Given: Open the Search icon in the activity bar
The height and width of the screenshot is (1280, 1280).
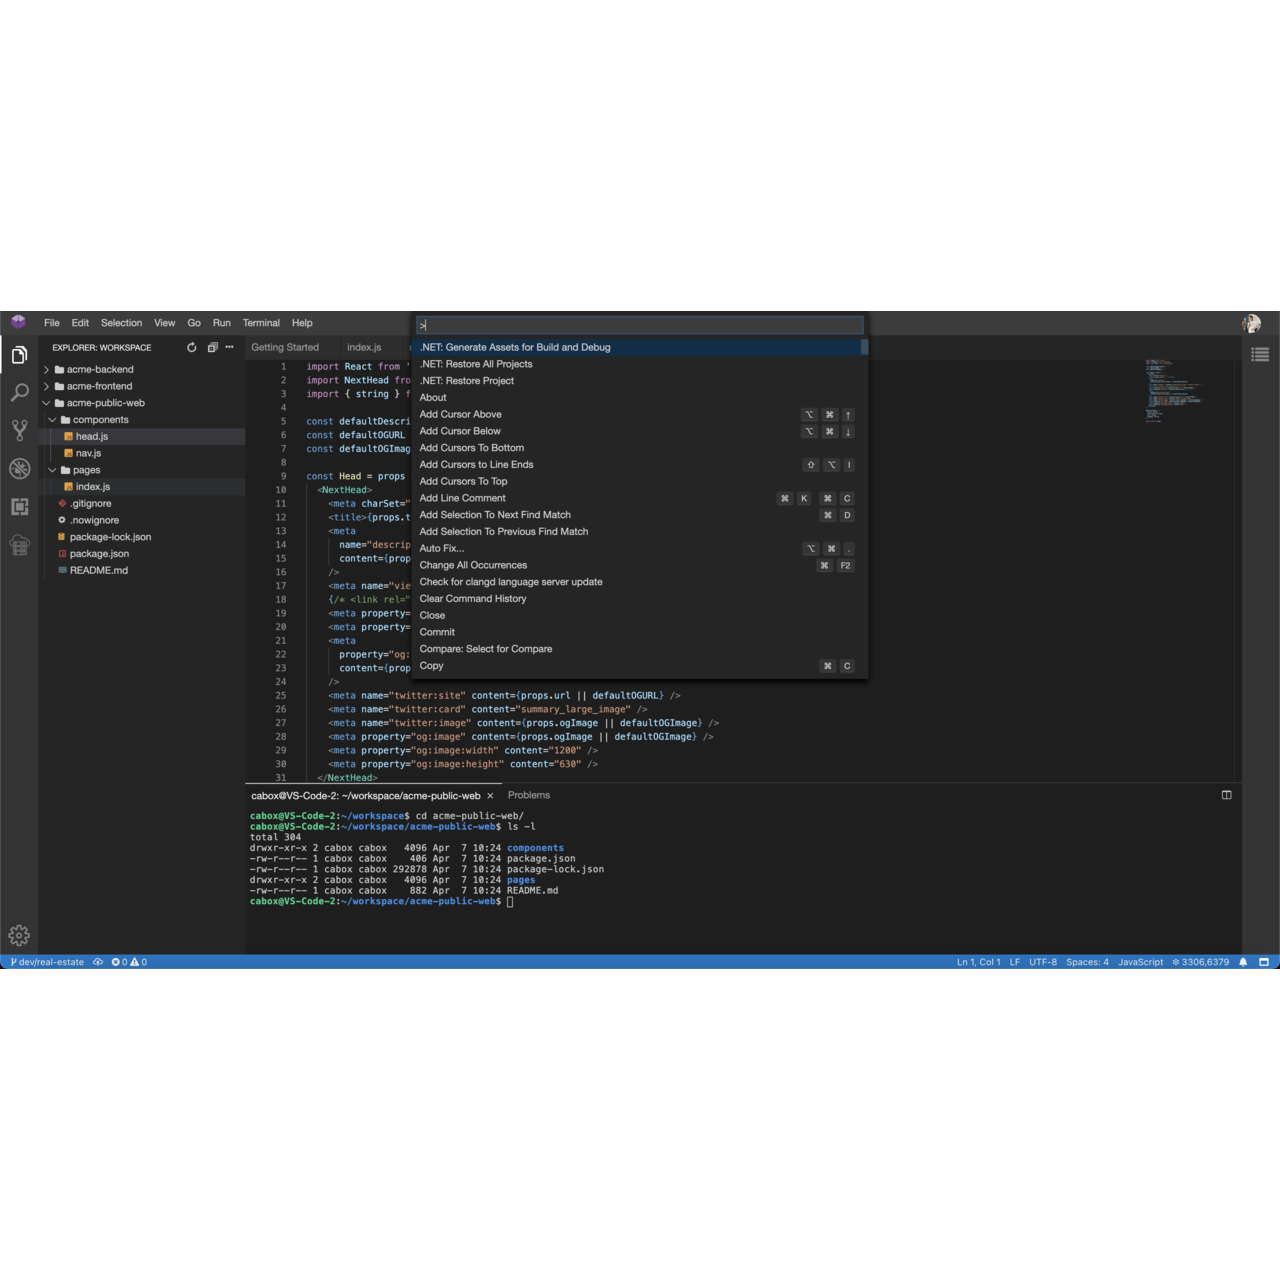Looking at the screenshot, I should pyautogui.click(x=19, y=392).
